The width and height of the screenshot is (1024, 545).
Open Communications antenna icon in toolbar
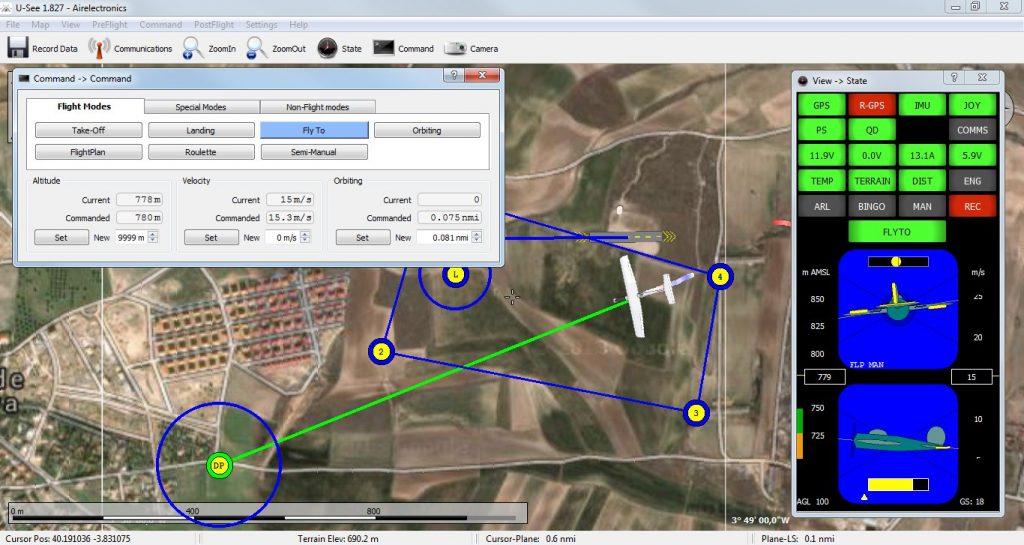pos(98,48)
